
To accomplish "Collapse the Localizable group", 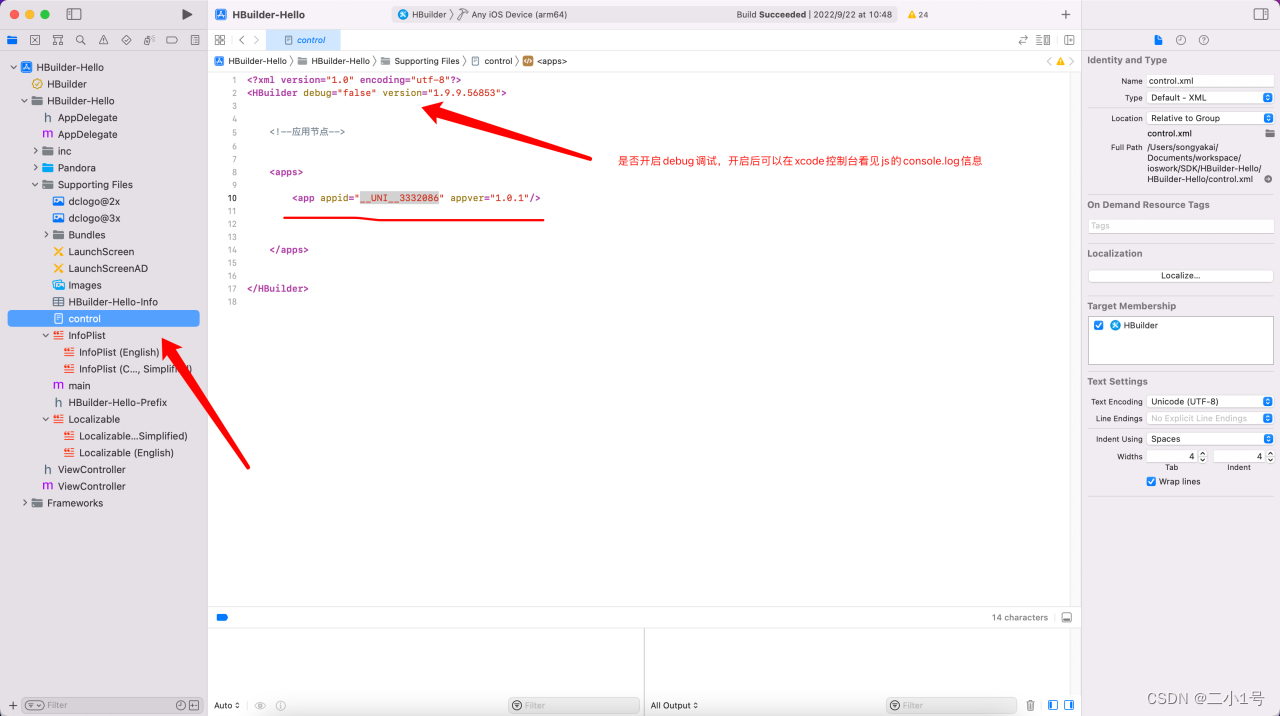I will point(46,420).
